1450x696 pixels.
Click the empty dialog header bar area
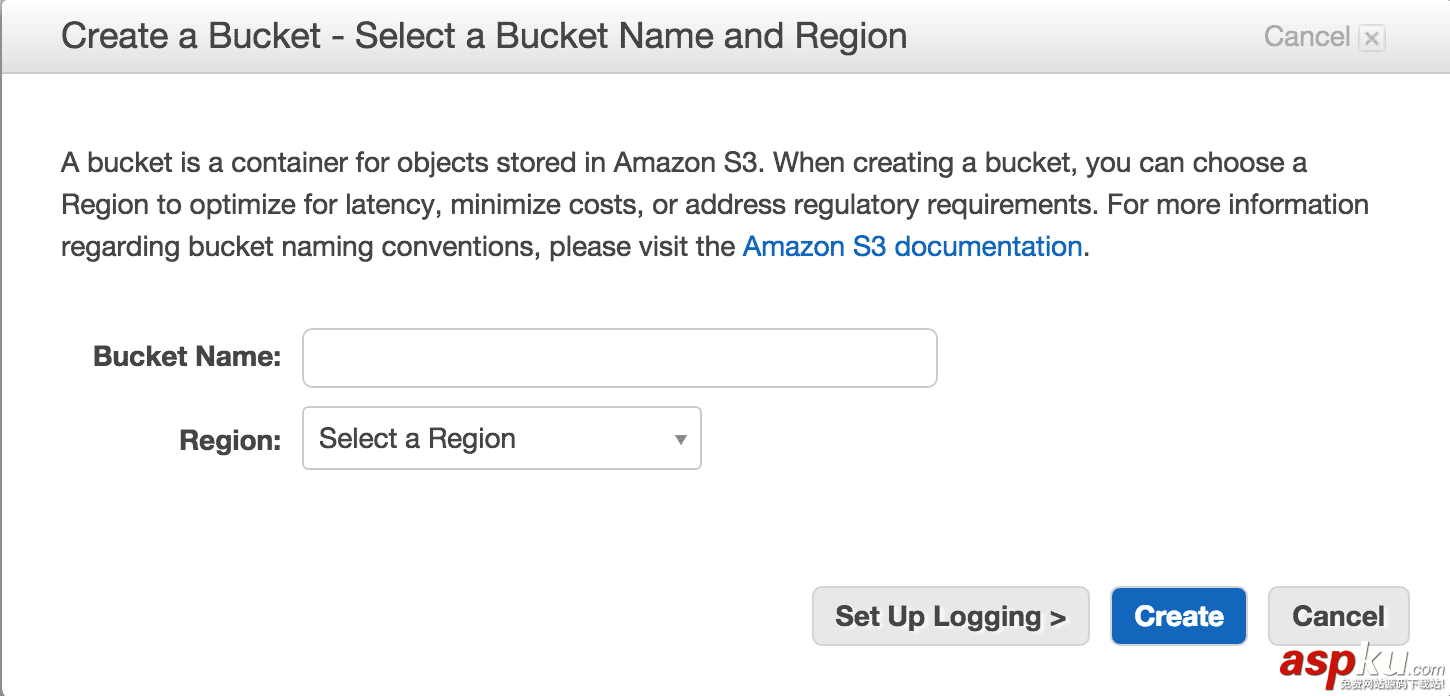coord(1080,37)
